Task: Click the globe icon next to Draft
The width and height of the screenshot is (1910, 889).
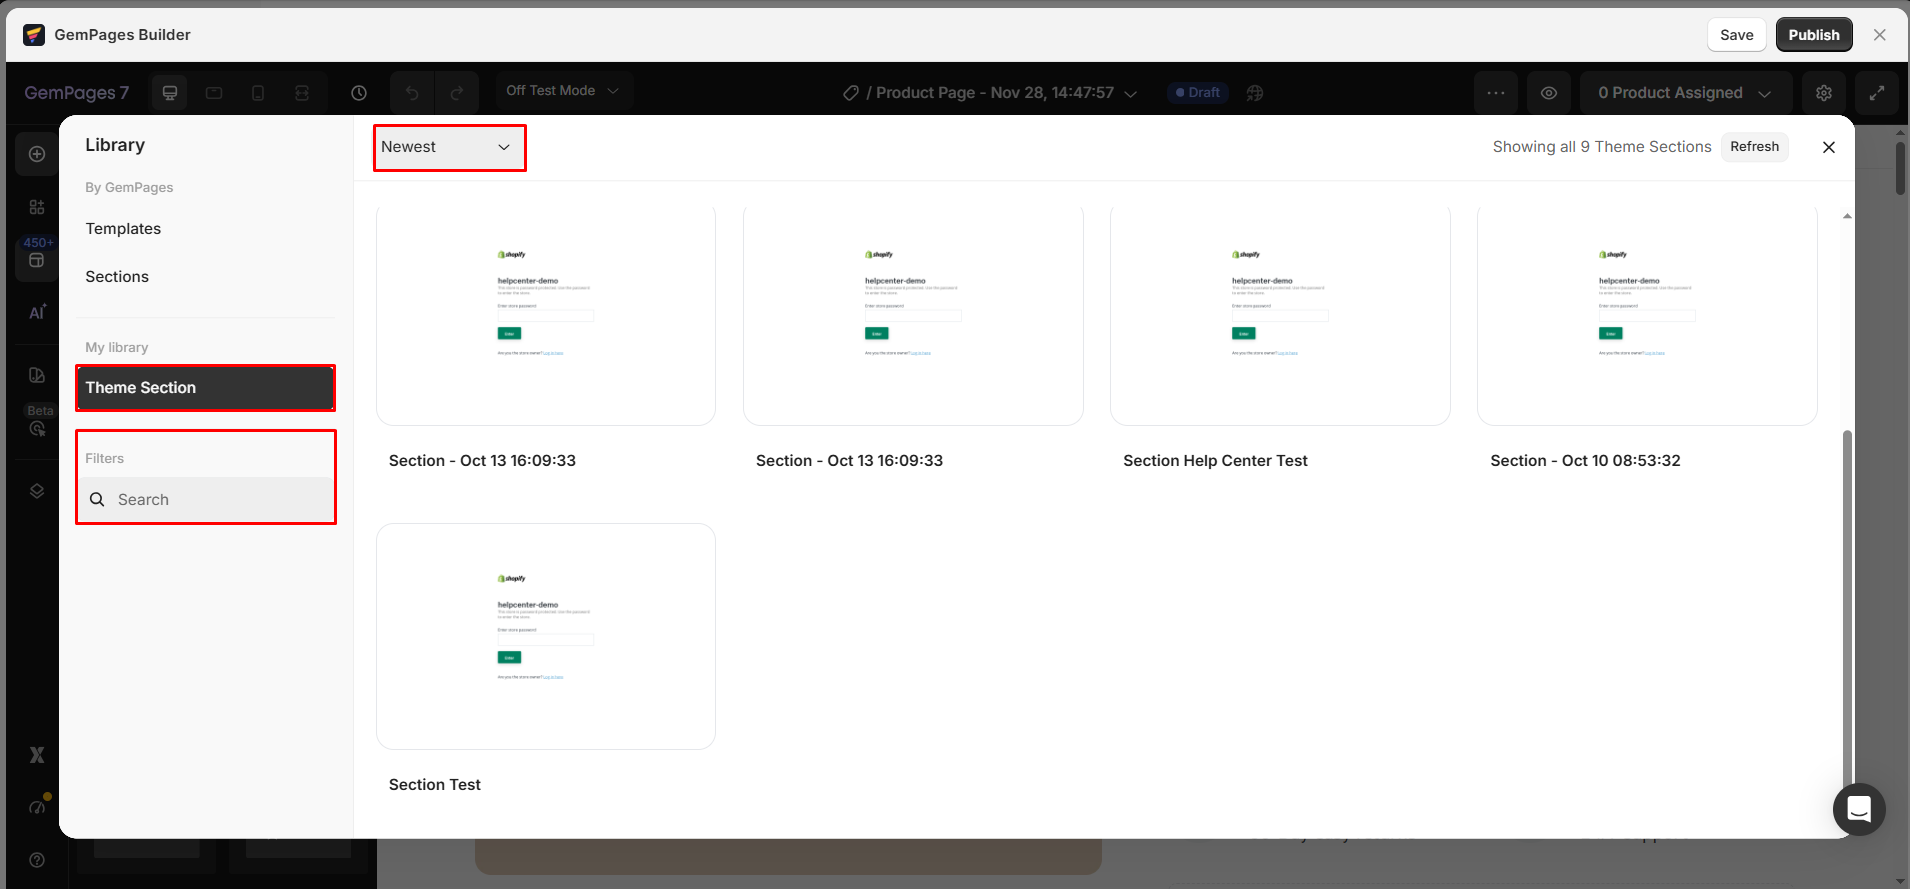Action: 1255,93
